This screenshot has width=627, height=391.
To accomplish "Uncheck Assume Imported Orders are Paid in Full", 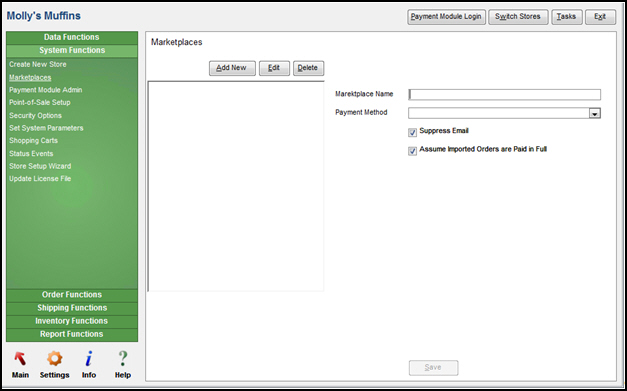I will point(412,151).
